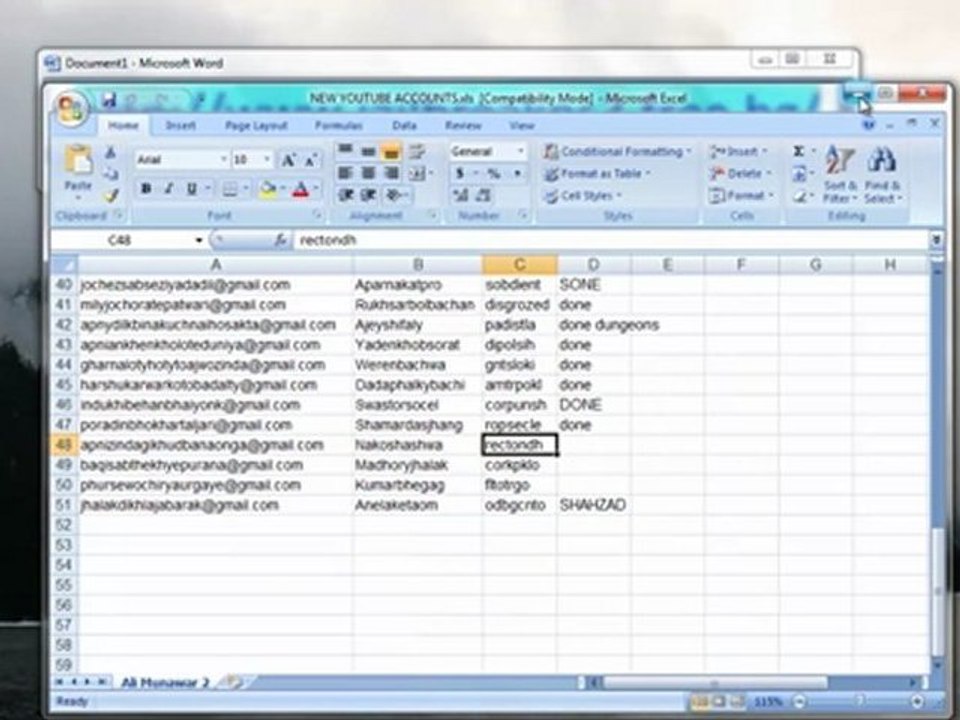Select column C header
Viewport: 960px width, 720px height.
[519, 264]
